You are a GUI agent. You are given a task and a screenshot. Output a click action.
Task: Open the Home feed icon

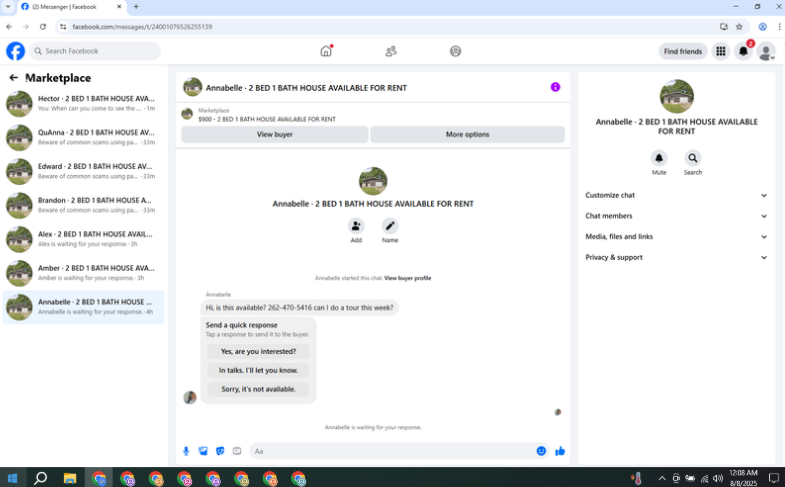326,51
